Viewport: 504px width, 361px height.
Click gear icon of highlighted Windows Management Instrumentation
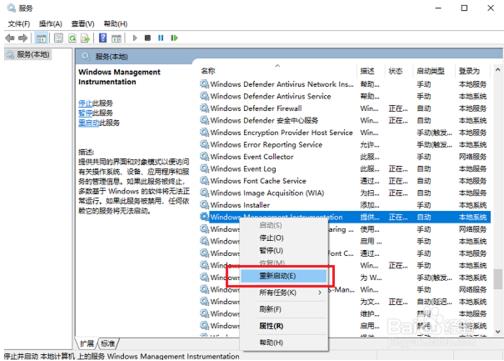204,217
